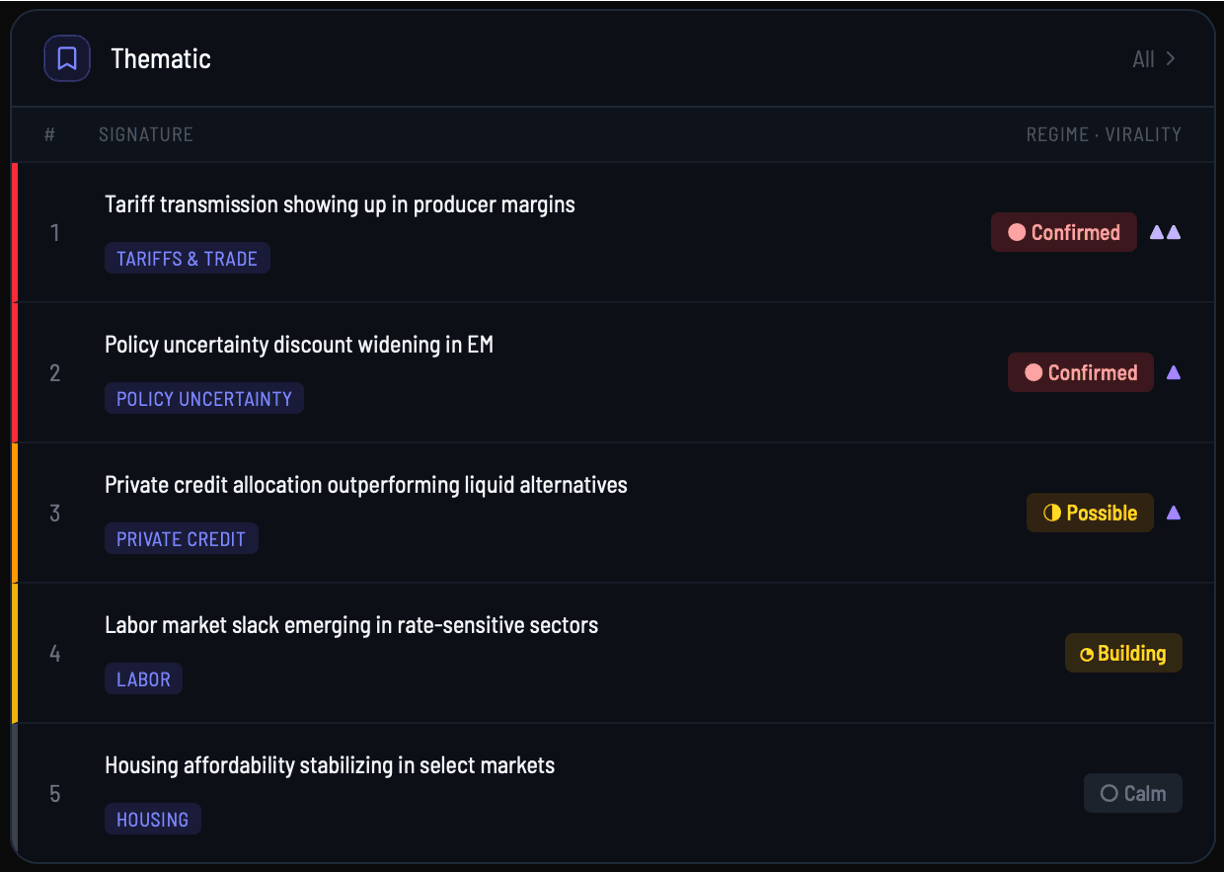Open 'Tariff transmission showing up in producer margins'
Viewport: 1224px width, 872px height.
(340, 204)
